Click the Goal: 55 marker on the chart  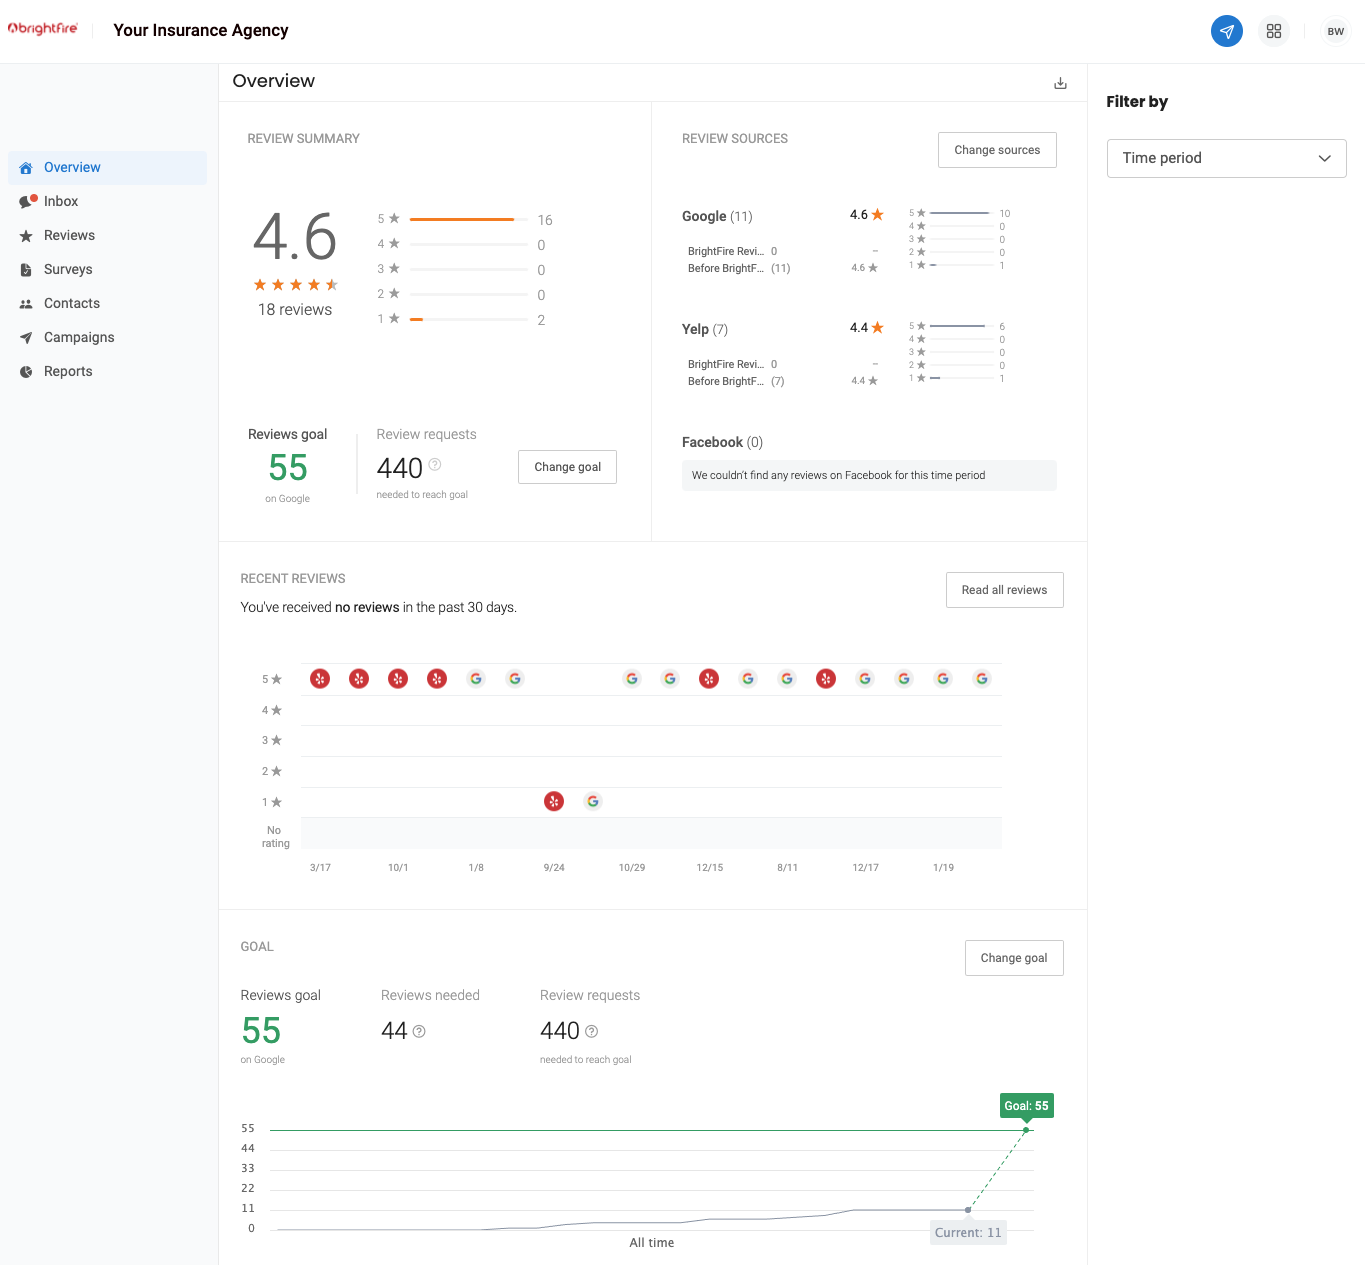[1026, 1105]
